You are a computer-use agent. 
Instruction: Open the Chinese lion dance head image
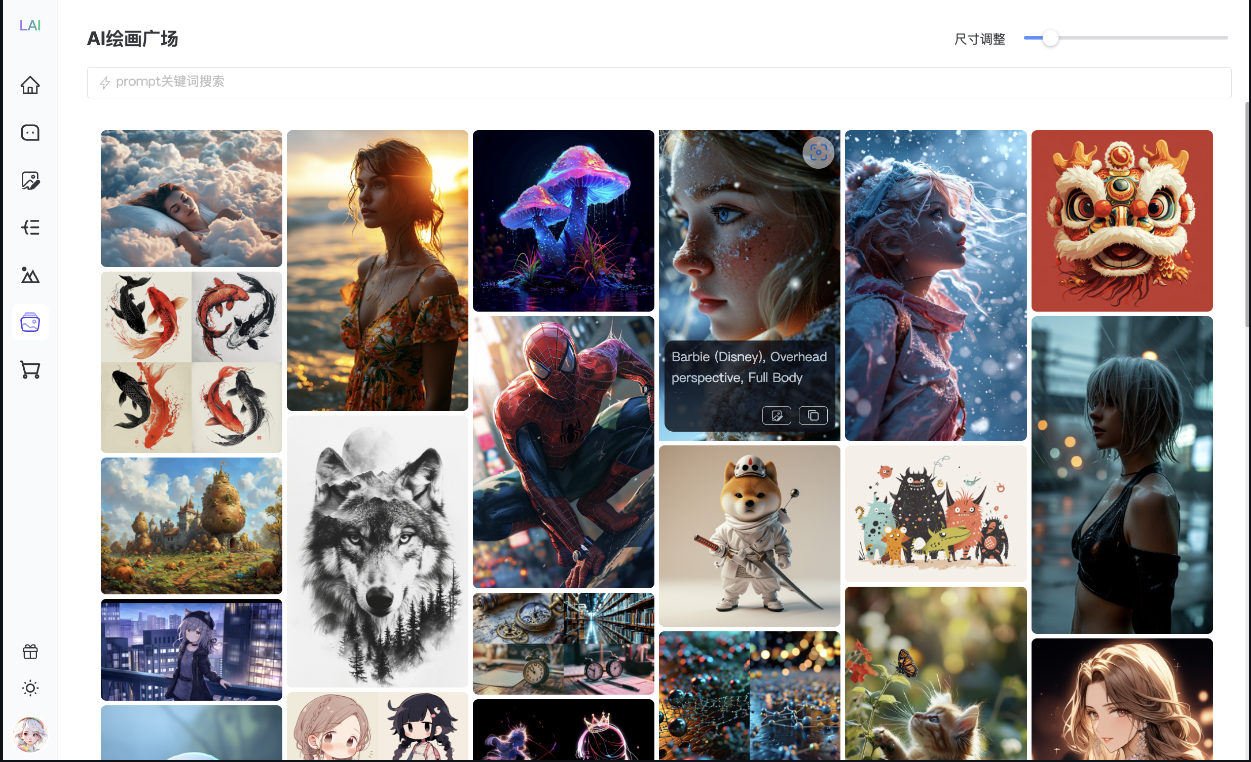[1121, 220]
